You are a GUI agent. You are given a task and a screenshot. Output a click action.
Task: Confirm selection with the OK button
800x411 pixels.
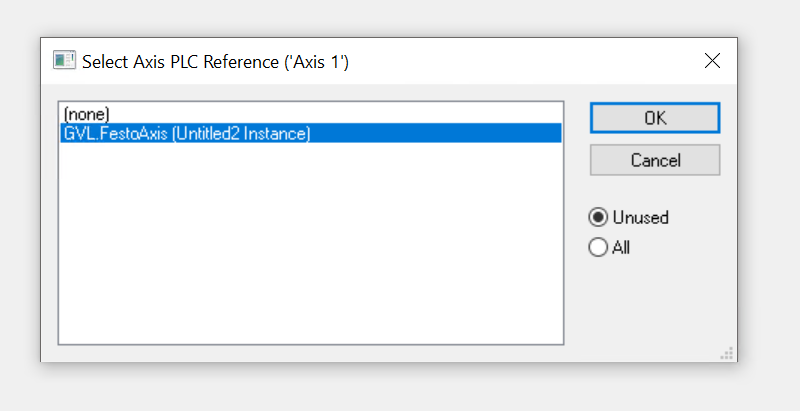coord(655,118)
